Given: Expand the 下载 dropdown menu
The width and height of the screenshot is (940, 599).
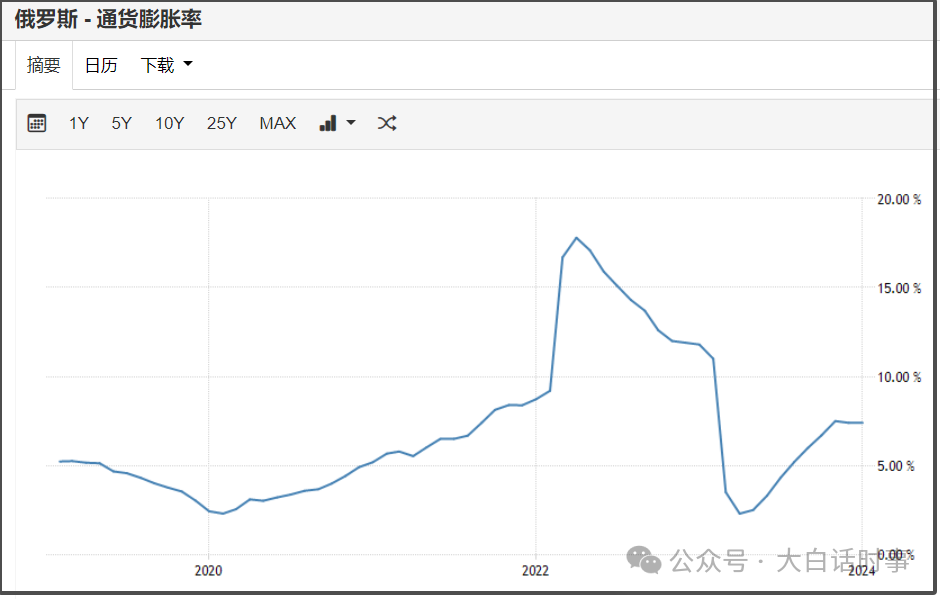Looking at the screenshot, I should [x=166, y=65].
